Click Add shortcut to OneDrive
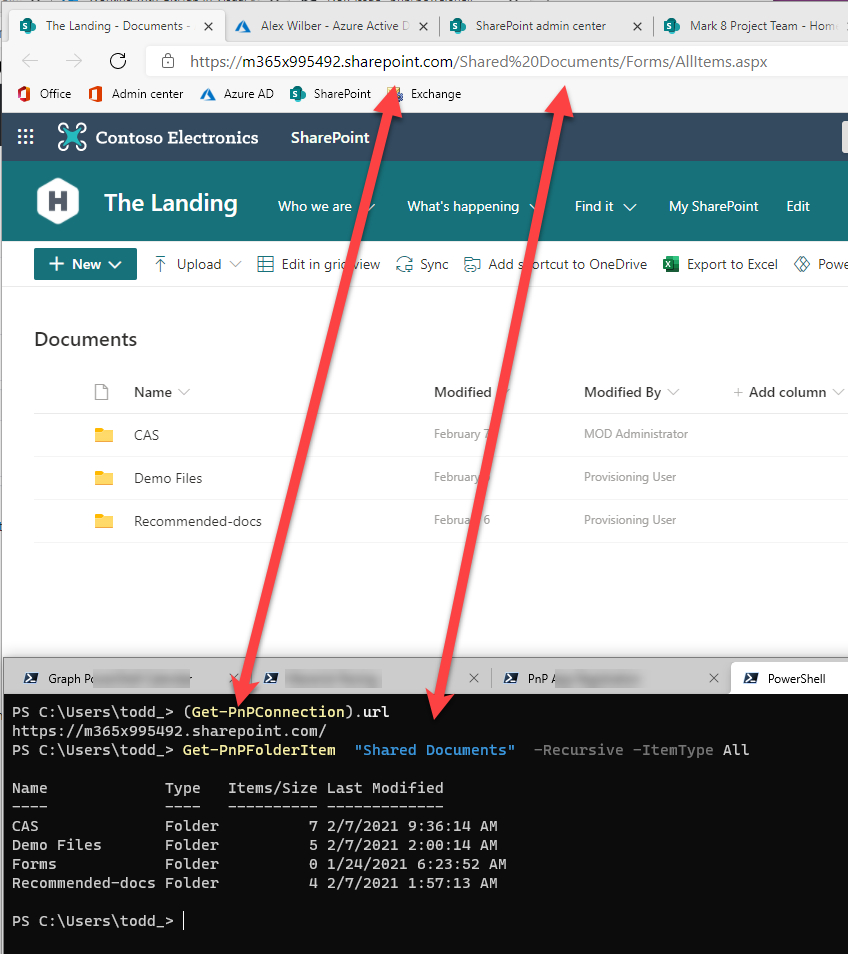This screenshot has height=954, width=848. (x=555, y=264)
